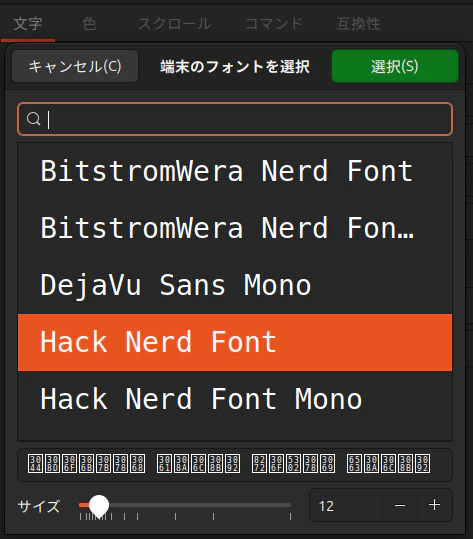Click the magnifier icon in search box
Viewport: 473px width, 539px height.
[x=33, y=119]
